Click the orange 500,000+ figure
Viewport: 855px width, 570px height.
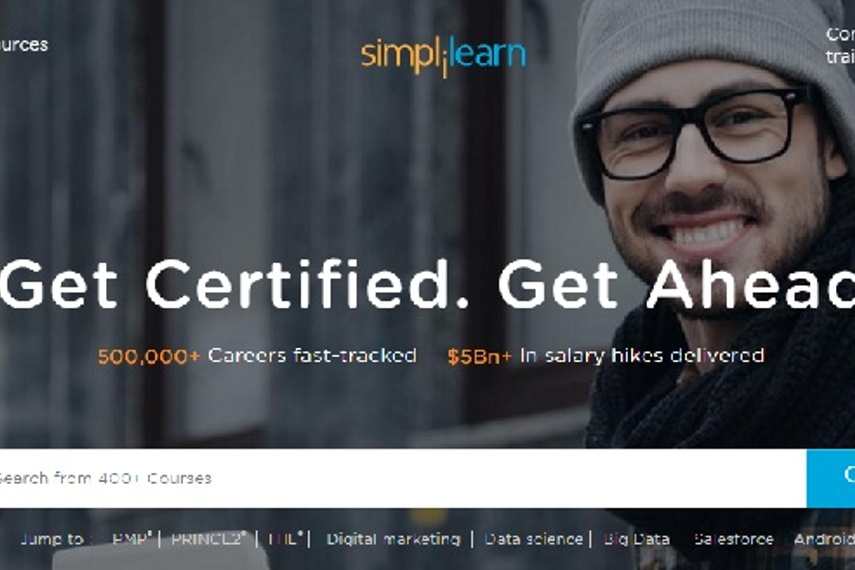click(x=149, y=357)
